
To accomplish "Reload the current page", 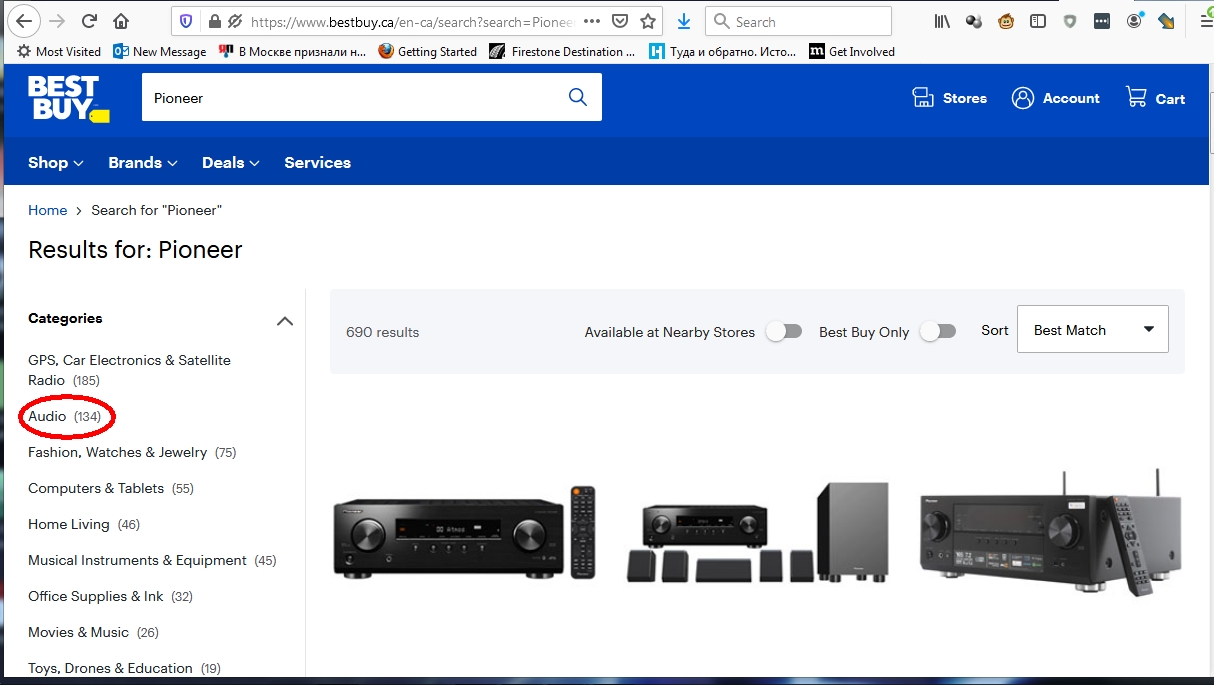I will 89,21.
